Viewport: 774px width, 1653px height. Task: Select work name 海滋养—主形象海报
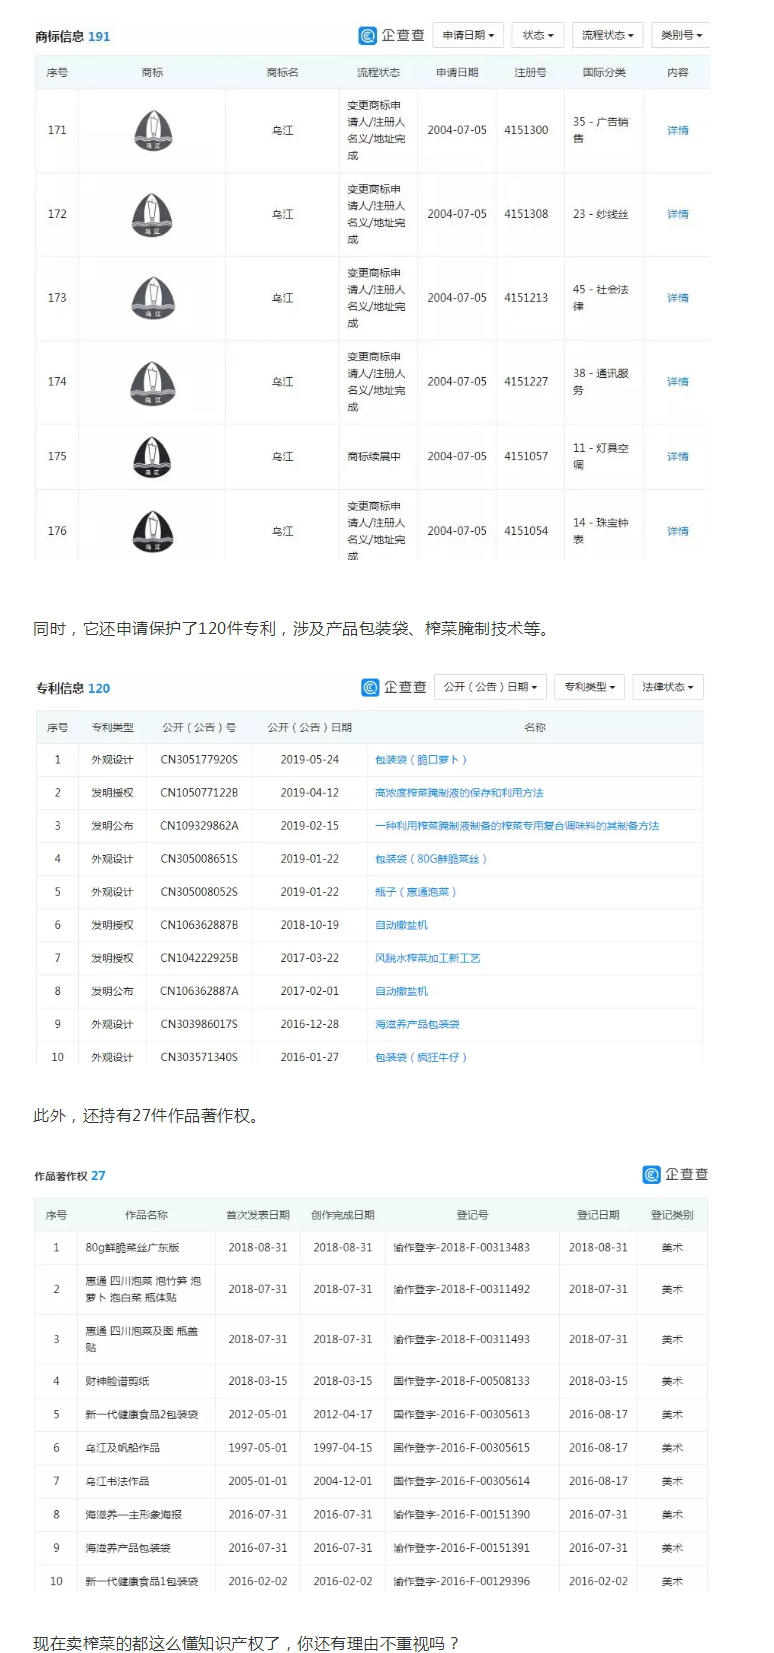[133, 1515]
